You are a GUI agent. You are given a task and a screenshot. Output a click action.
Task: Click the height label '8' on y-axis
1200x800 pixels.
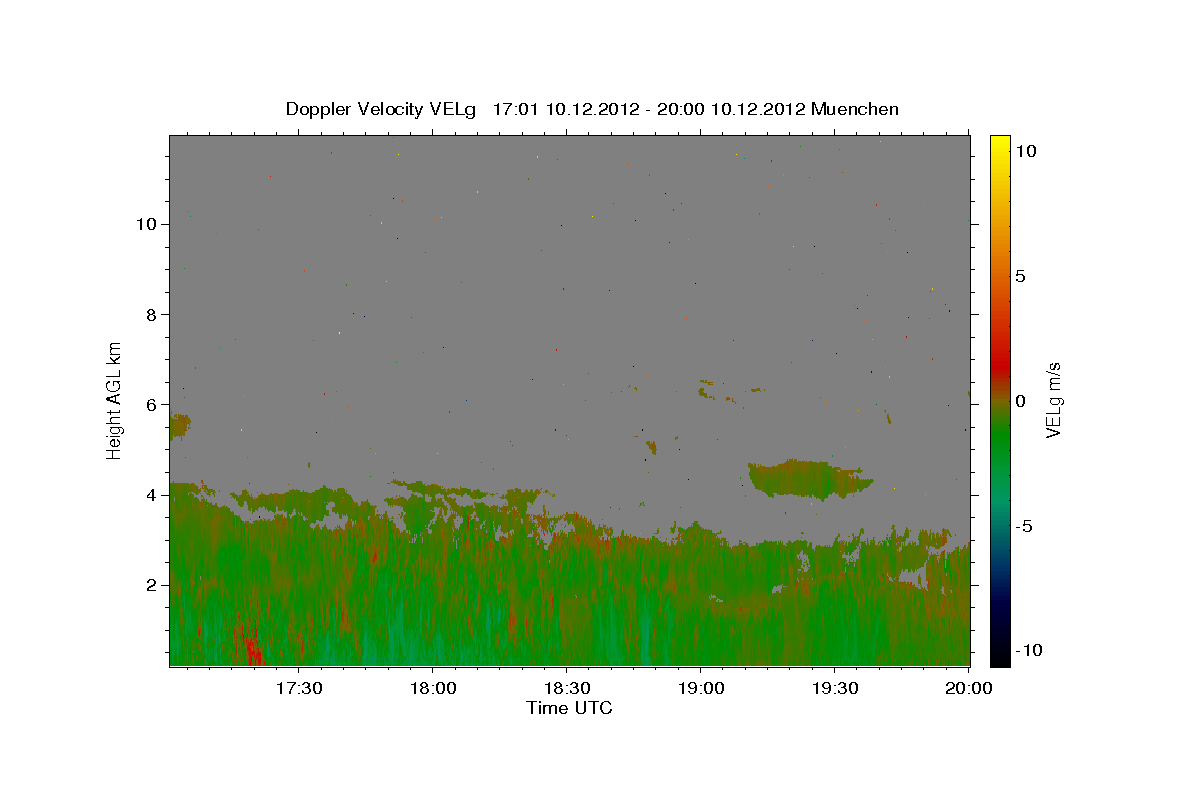pos(150,314)
